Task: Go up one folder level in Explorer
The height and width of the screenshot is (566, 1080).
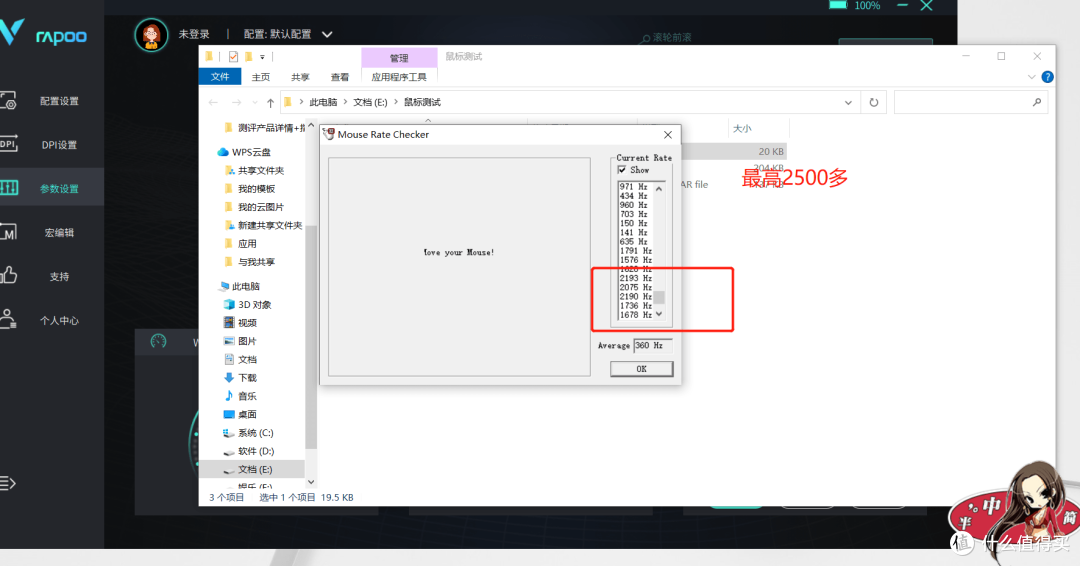Action: 270,103
